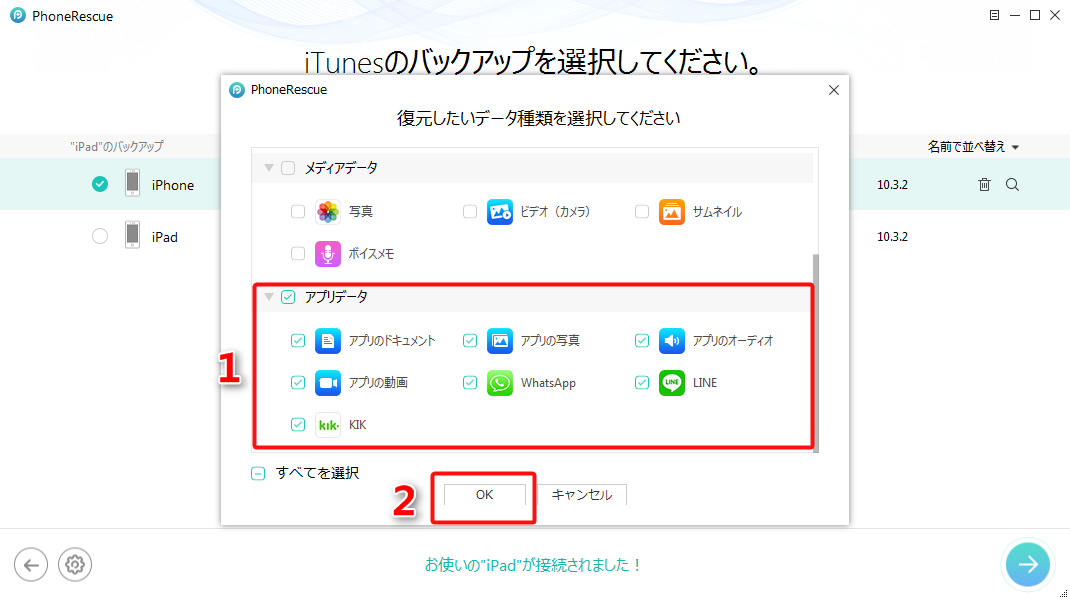Uncheck the WhatsApp checkbox

[x=469, y=383]
